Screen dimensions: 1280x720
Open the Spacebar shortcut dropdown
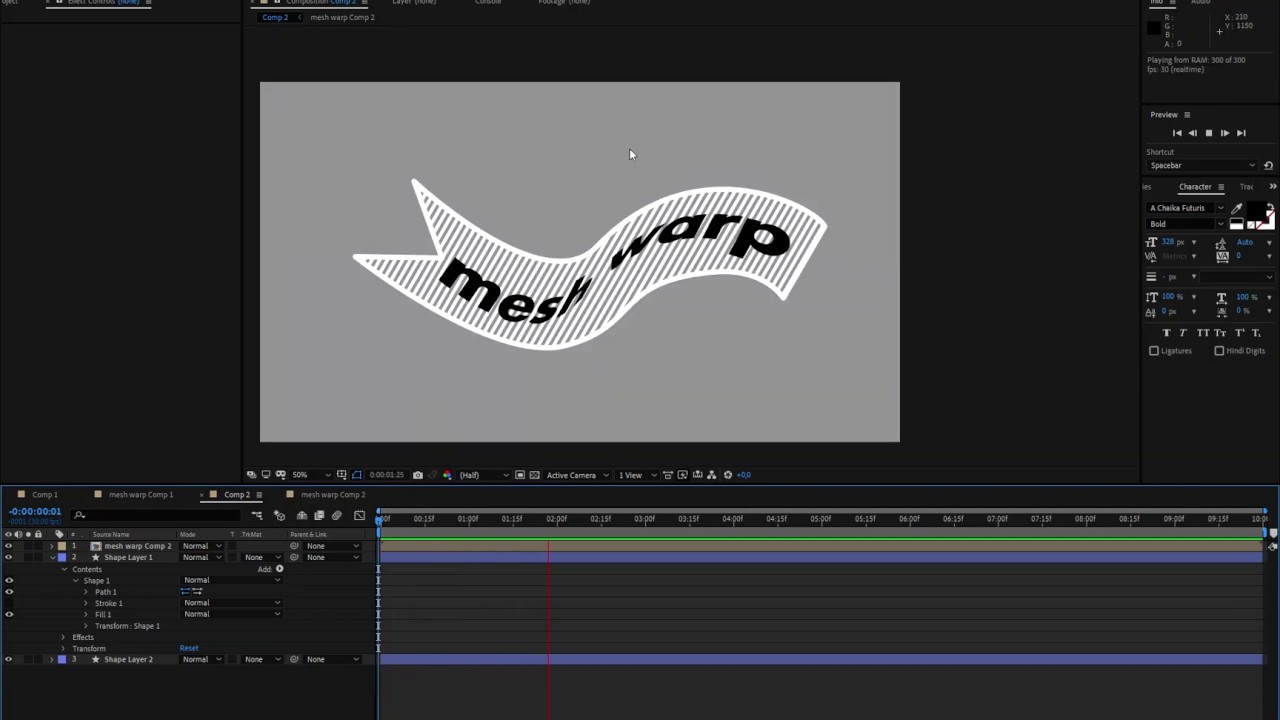(x=1202, y=166)
